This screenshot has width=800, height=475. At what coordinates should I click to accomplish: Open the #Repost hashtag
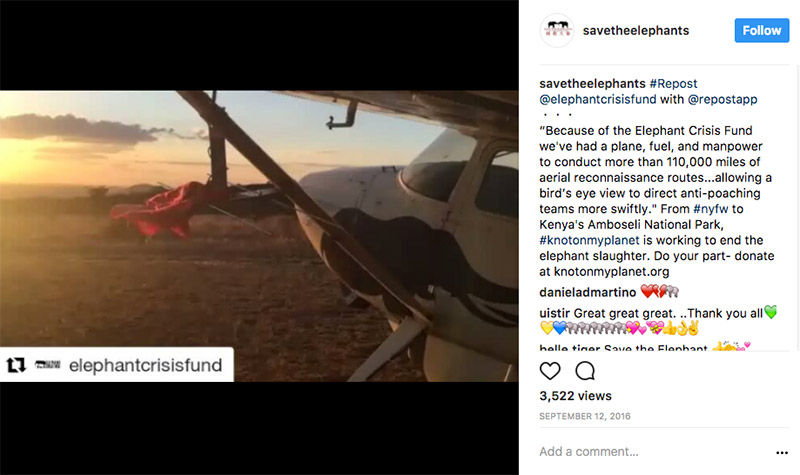point(677,83)
